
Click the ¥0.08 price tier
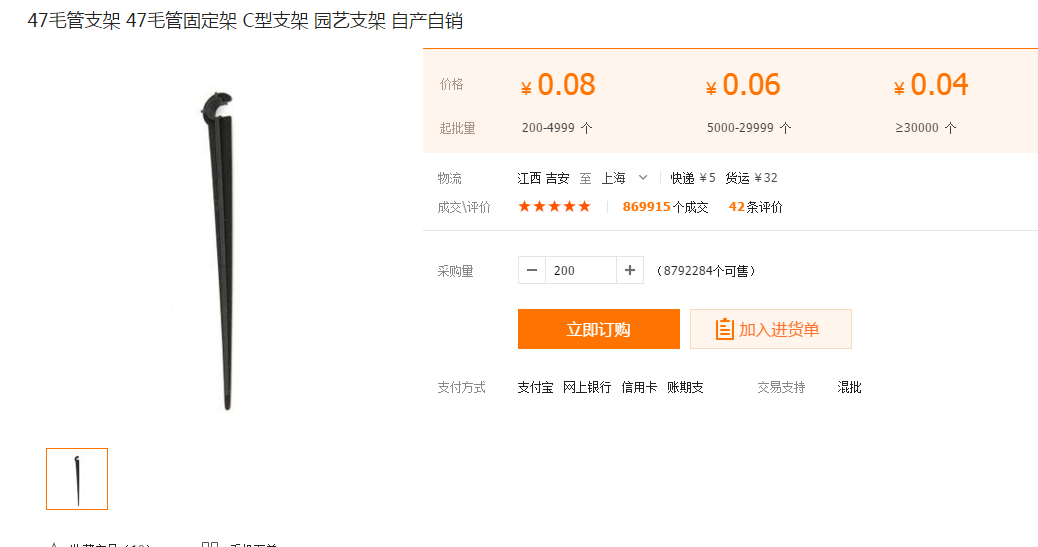[558, 86]
